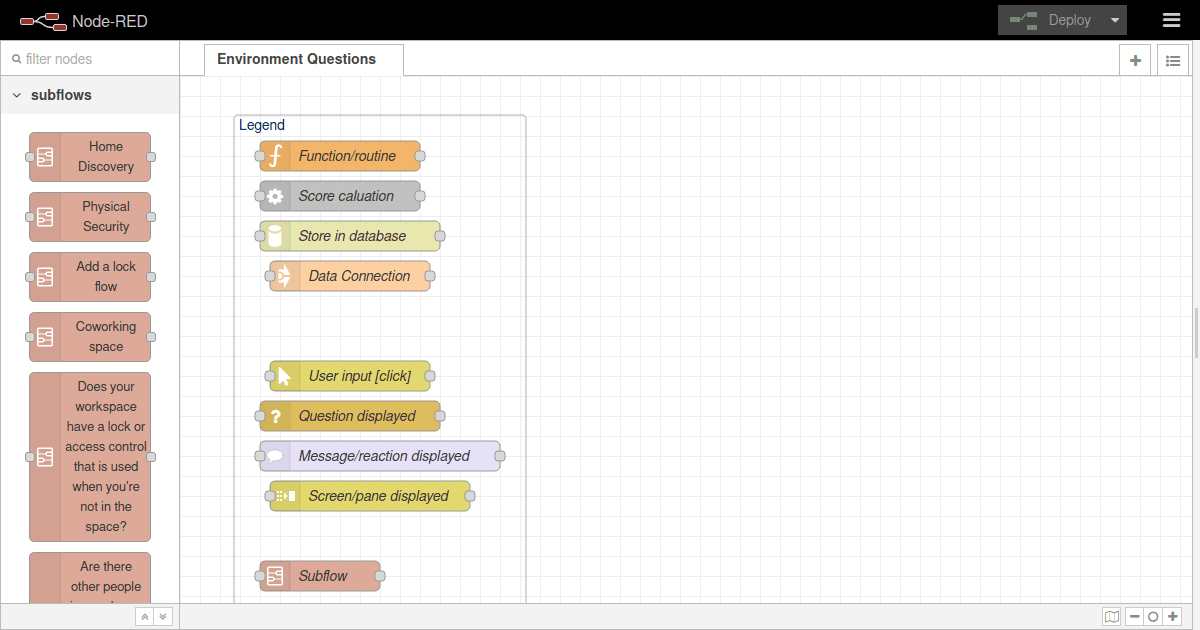Click the Deploy button
The height and width of the screenshot is (630, 1200).
click(x=1062, y=19)
